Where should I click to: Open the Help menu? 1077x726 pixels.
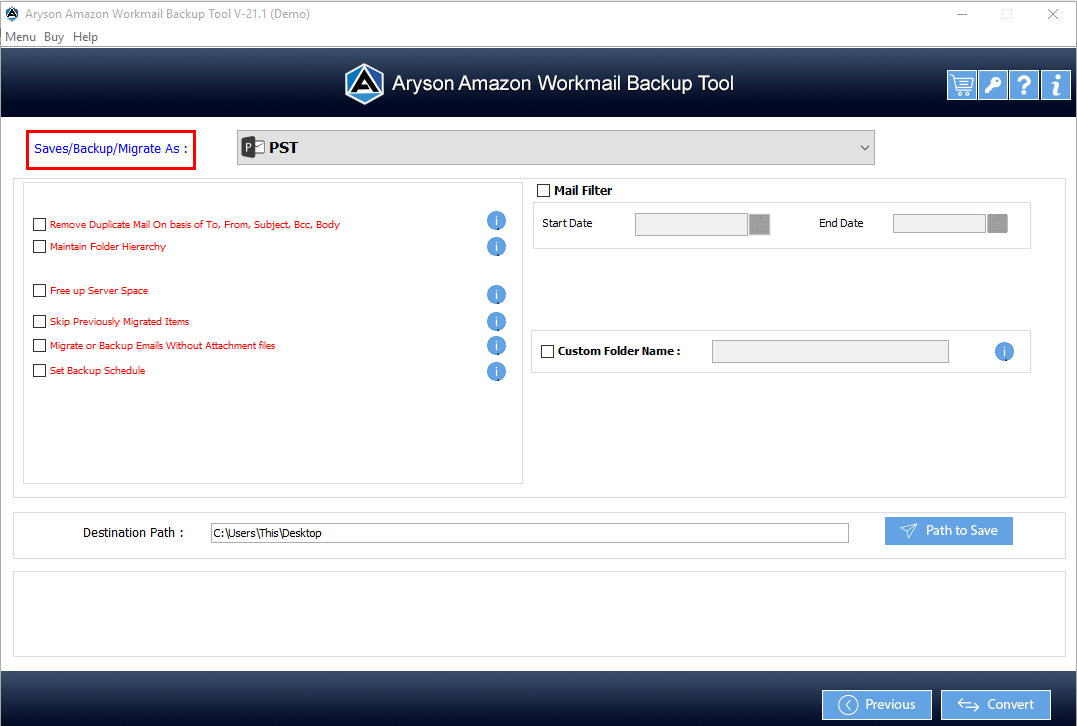pos(85,37)
